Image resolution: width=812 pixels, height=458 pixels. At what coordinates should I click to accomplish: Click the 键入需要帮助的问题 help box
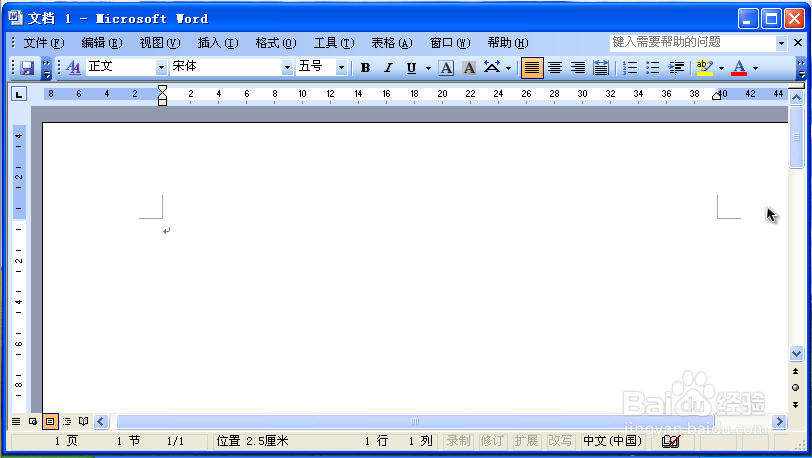click(x=693, y=42)
